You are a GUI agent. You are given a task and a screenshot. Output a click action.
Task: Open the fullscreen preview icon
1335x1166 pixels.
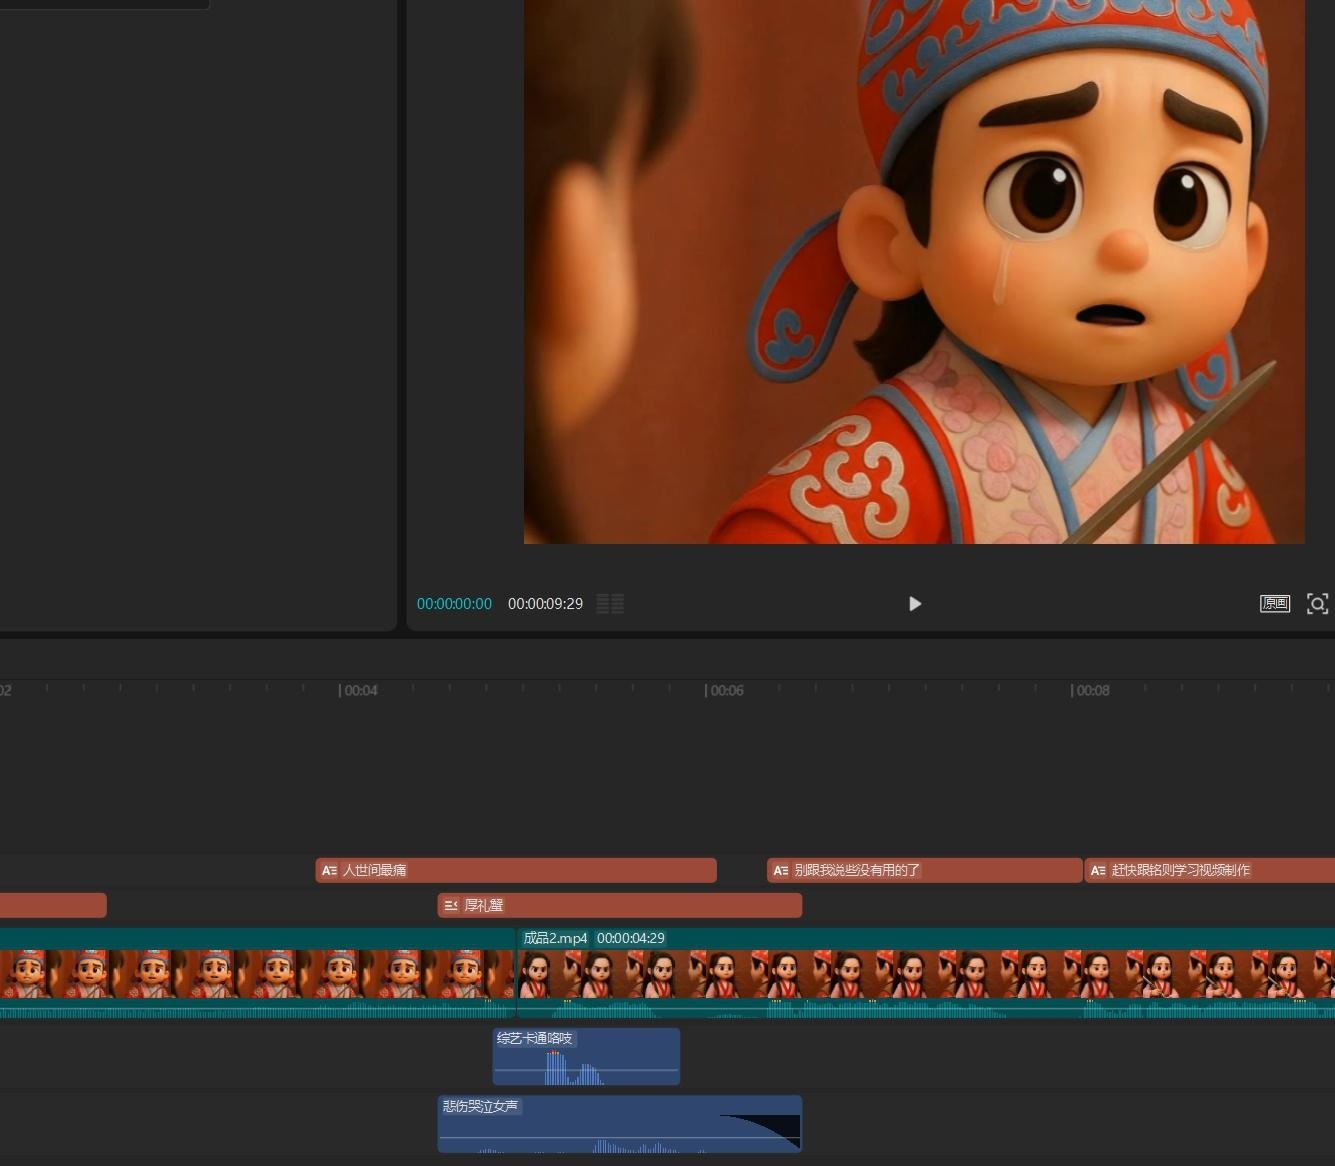pos(1317,604)
